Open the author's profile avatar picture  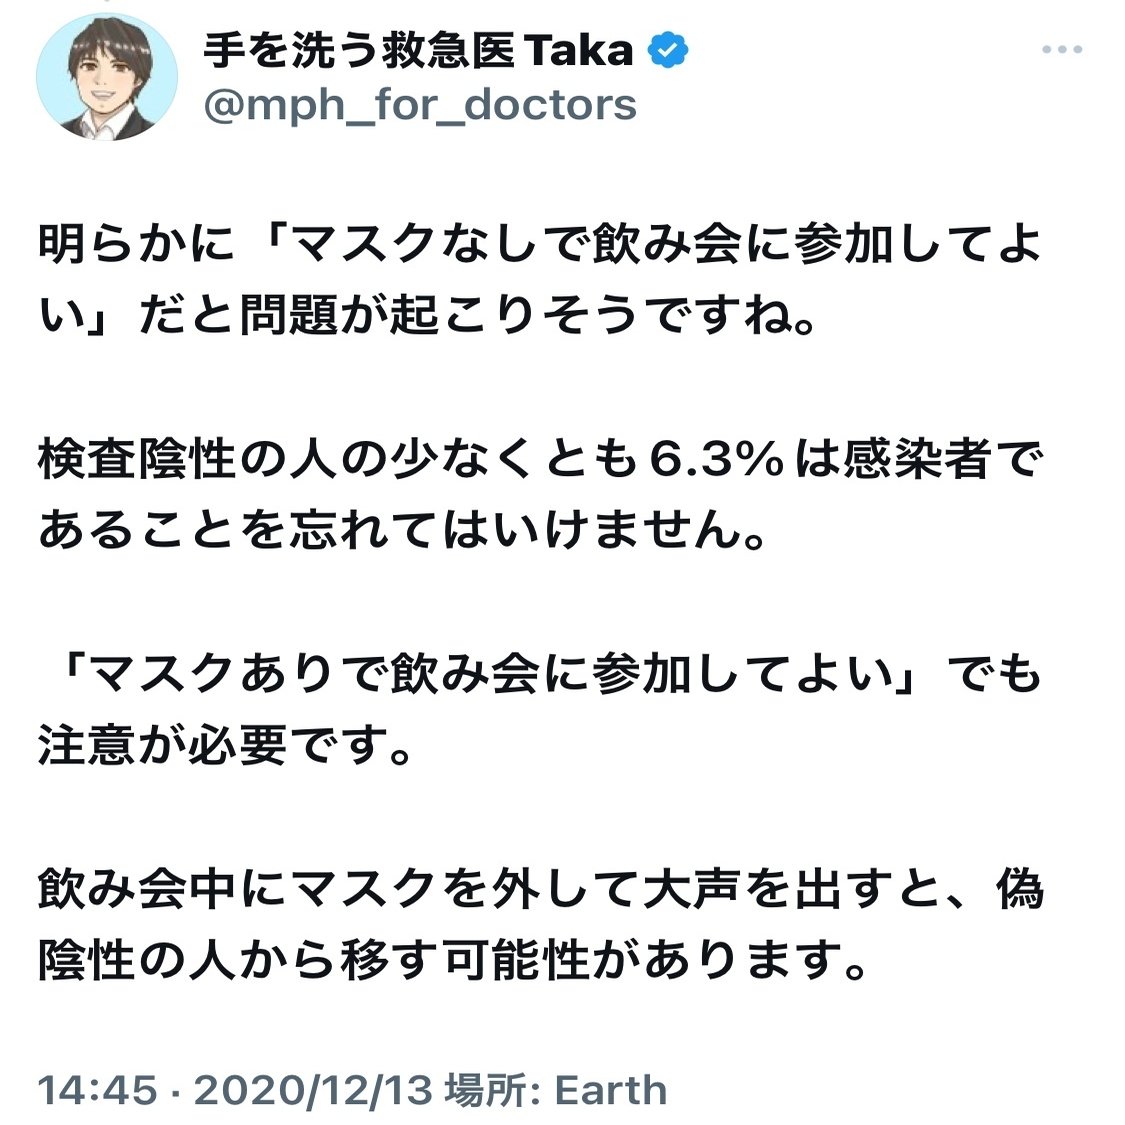[106, 77]
